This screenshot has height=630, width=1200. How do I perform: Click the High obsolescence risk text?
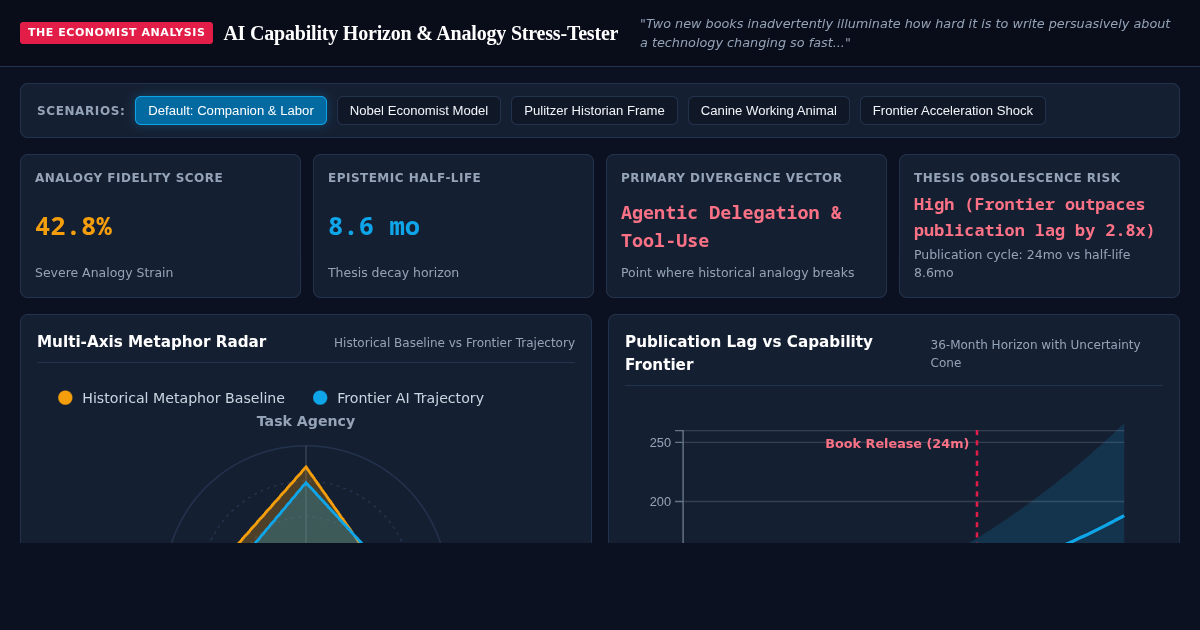point(1034,217)
